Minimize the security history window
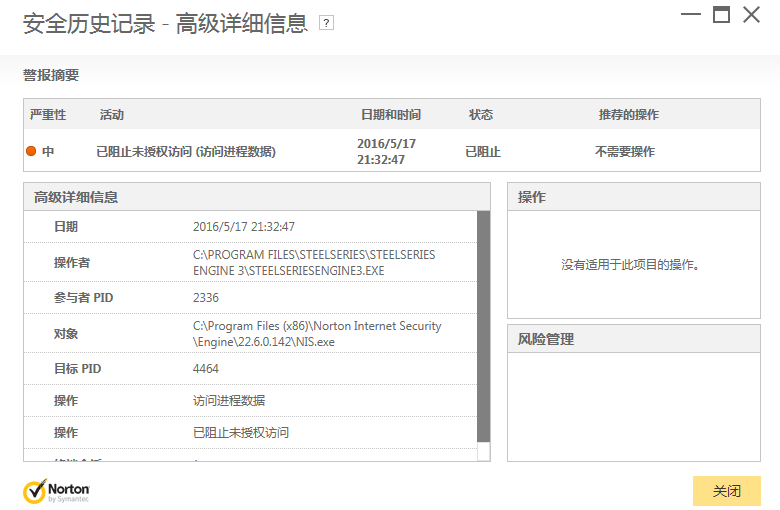780x510 pixels. [690, 14]
